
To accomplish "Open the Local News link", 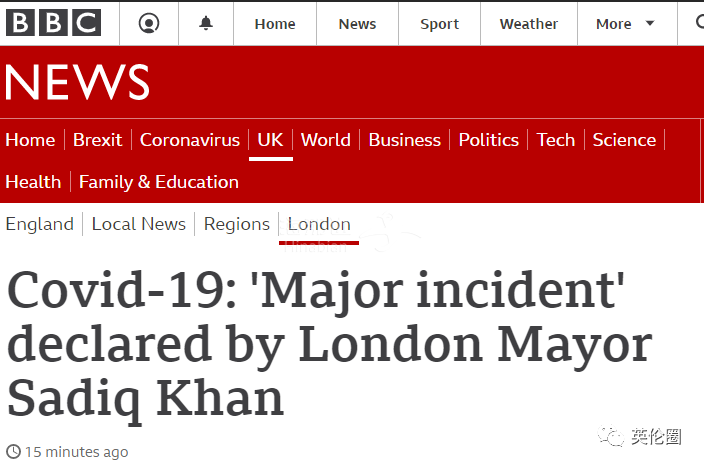I will tap(139, 224).
